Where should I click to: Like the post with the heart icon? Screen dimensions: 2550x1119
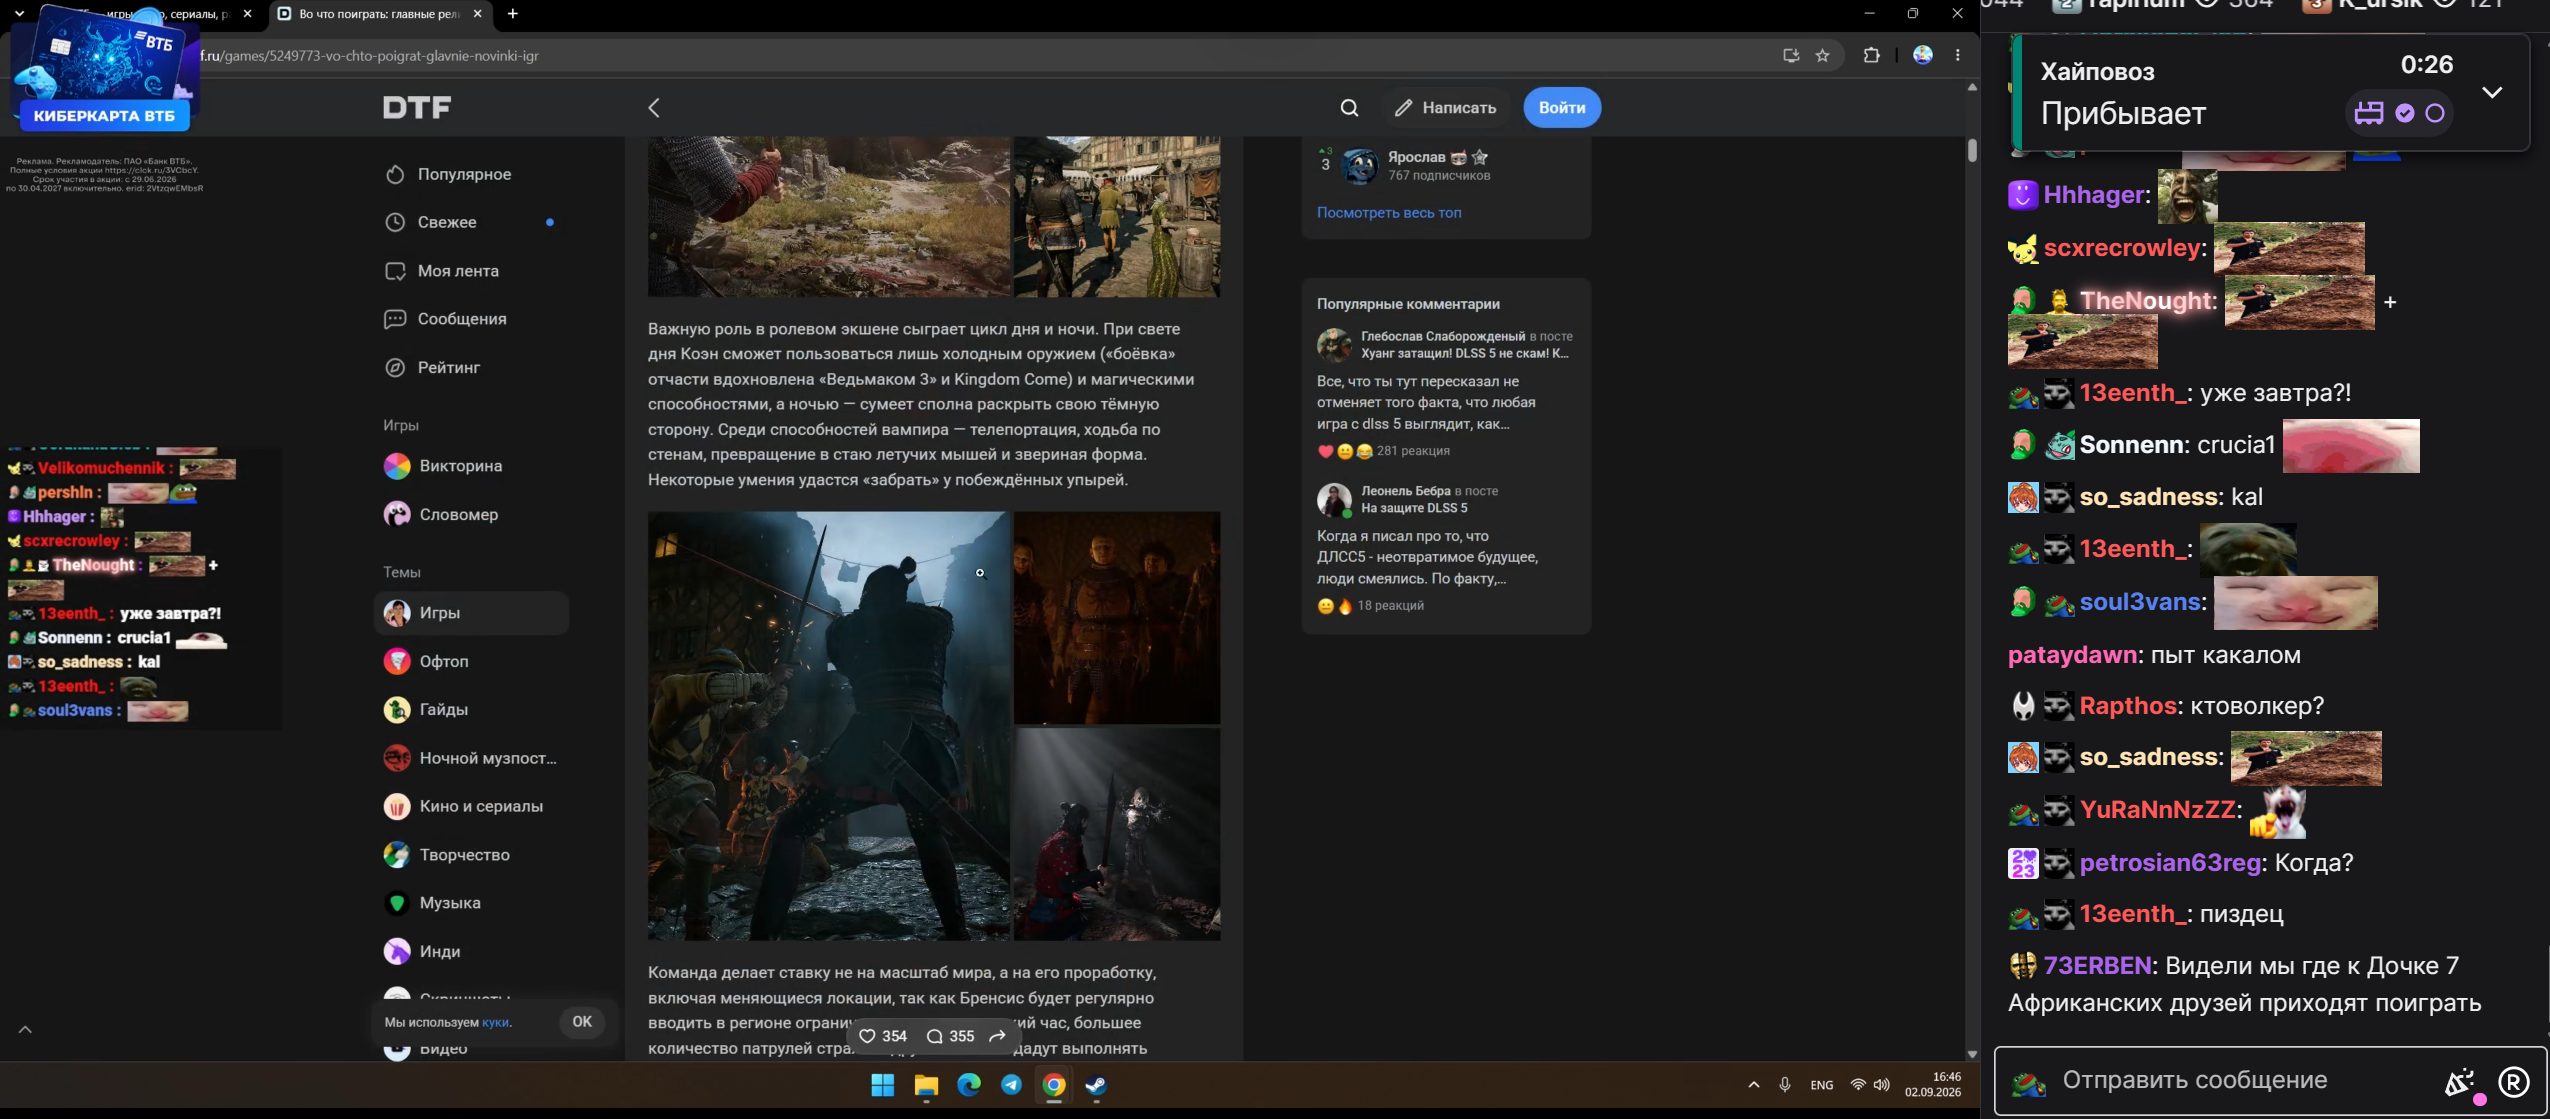coord(868,1036)
